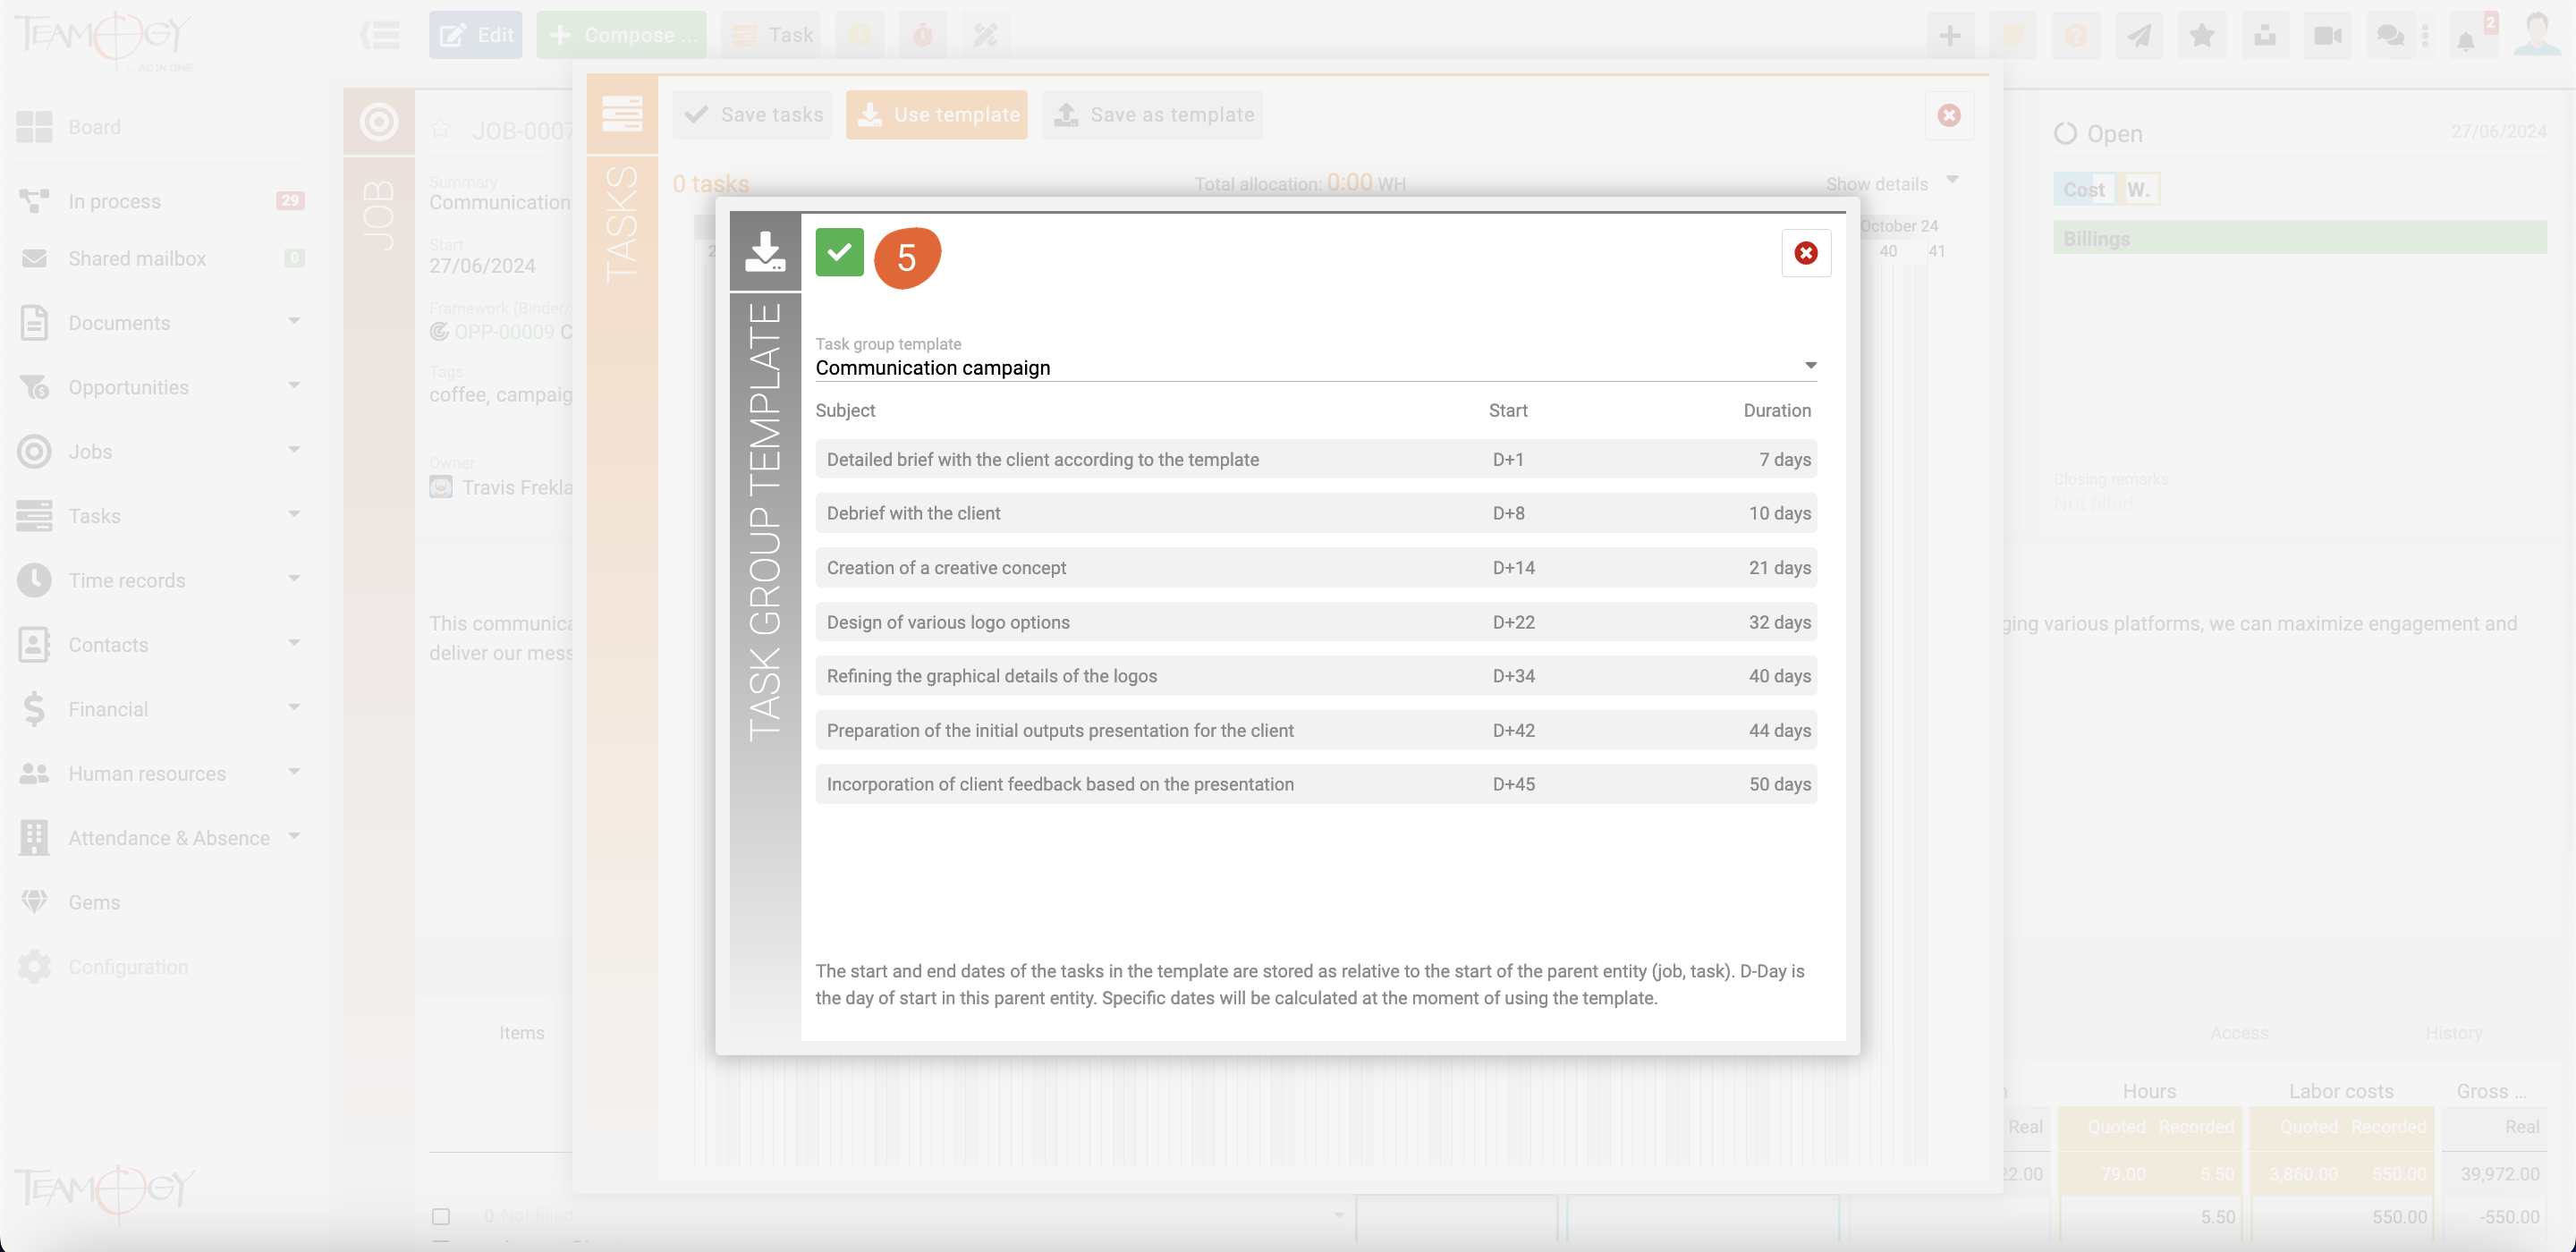Expand Attendance & Absence menu arrow
2576x1252 pixels.
point(294,836)
